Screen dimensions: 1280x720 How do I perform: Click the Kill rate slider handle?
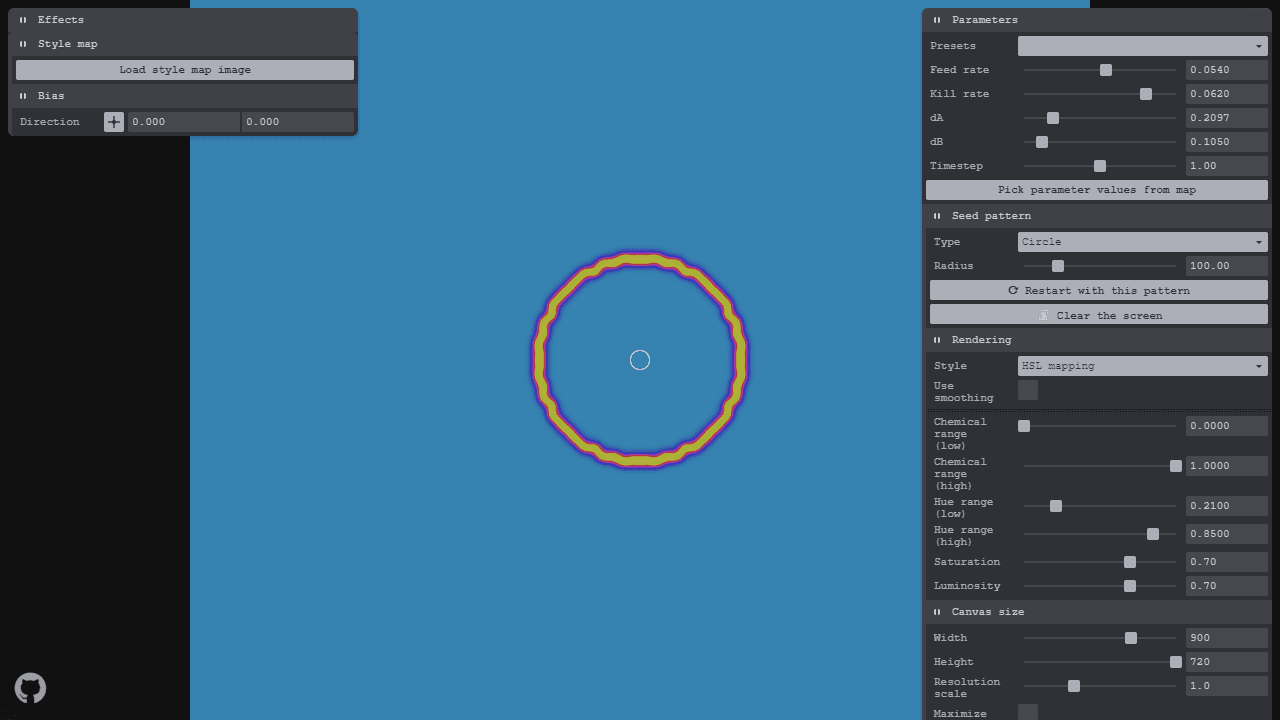coord(1146,94)
